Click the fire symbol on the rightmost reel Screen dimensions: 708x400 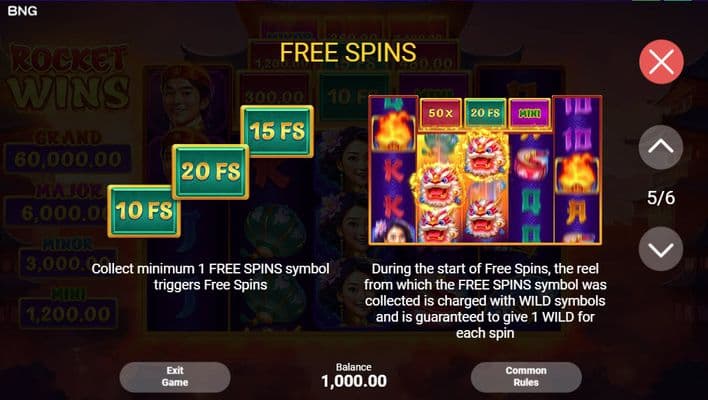577,173
